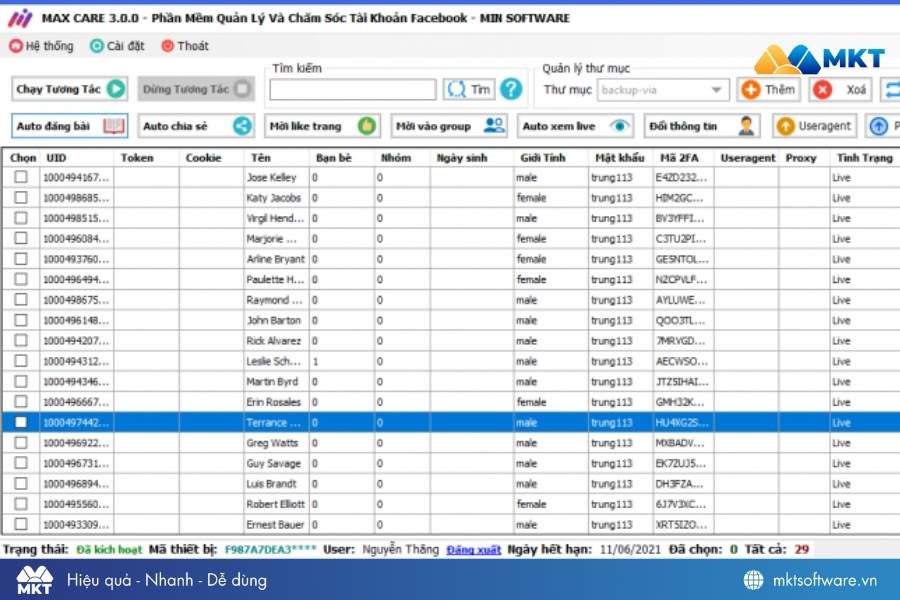Click the green play icon on Chạy Tương Tác
Screen dimensions: 900x600
[x=116, y=89]
